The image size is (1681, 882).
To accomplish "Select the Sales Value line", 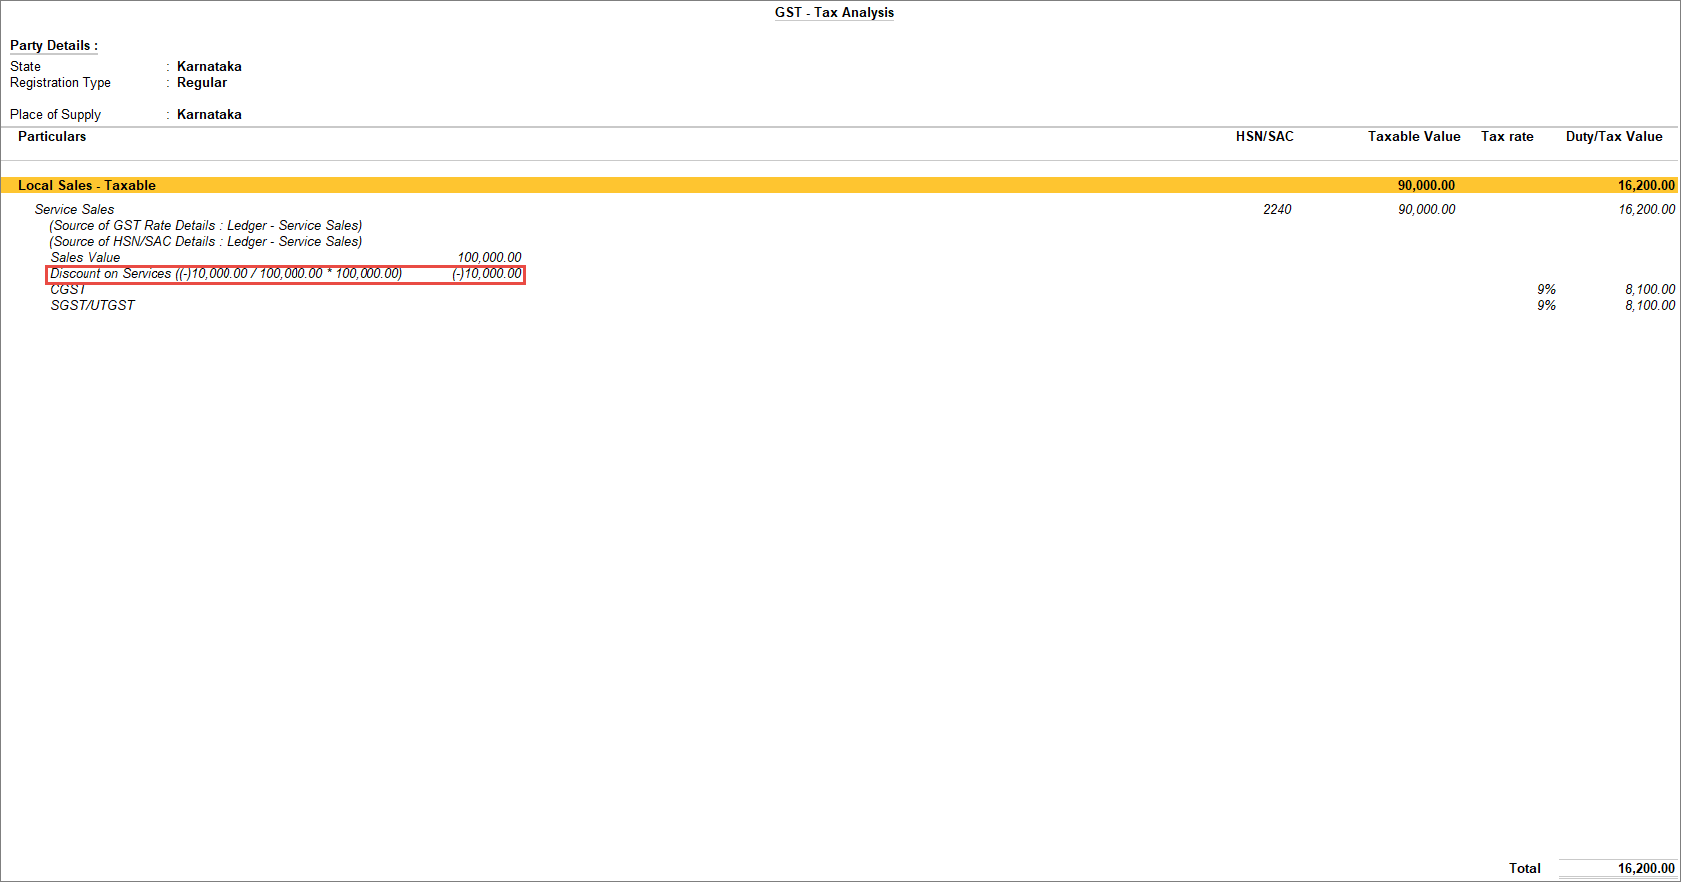I will point(285,257).
